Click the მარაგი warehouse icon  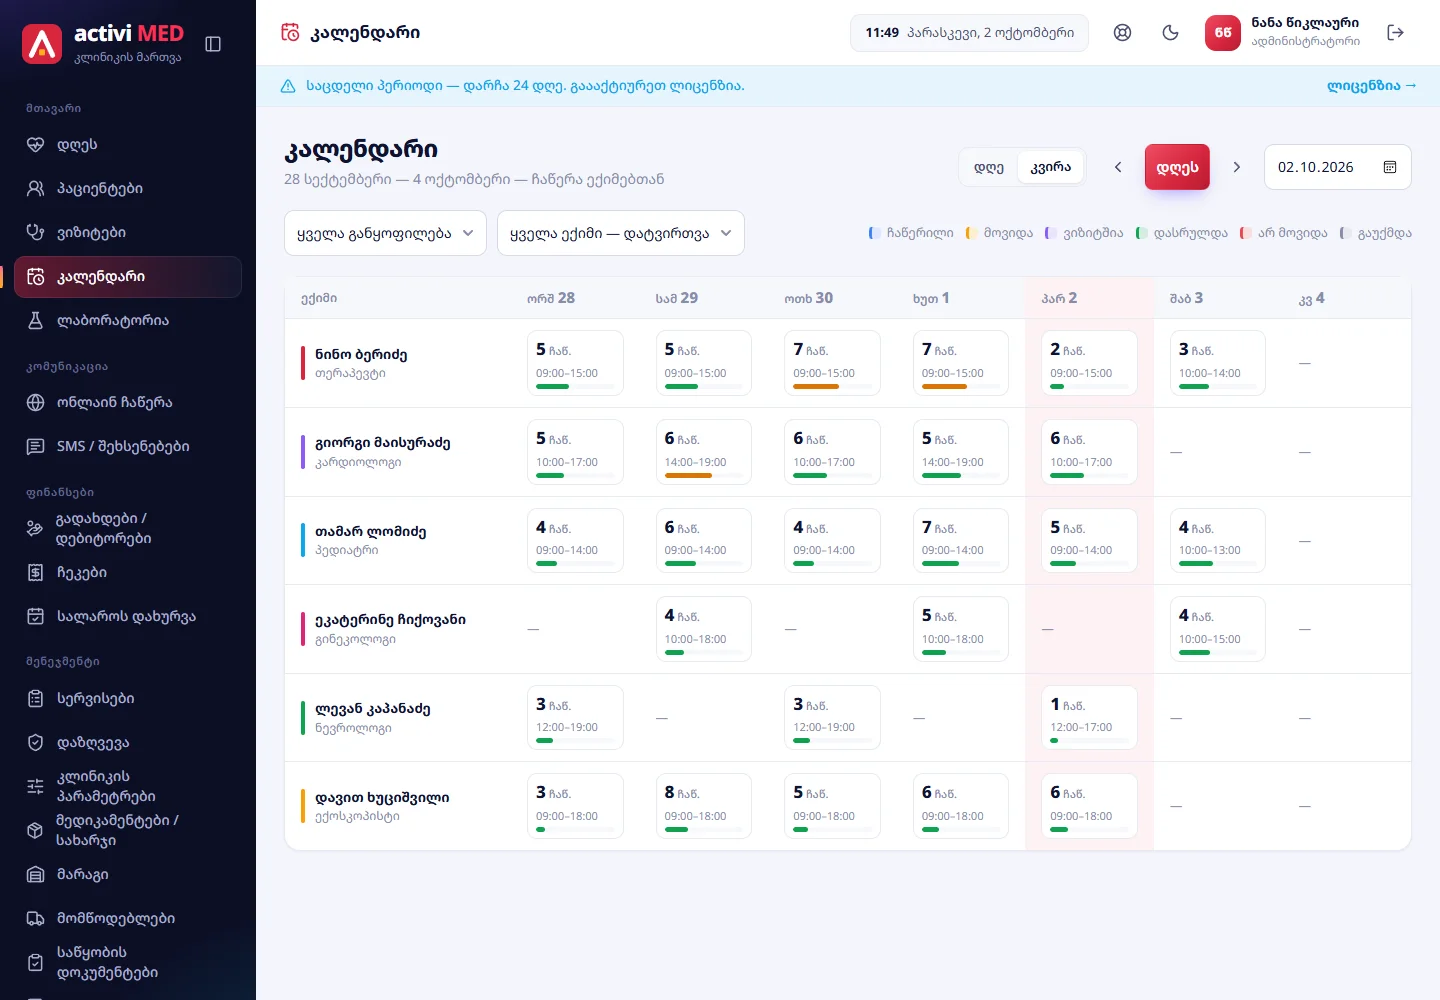[36, 875]
